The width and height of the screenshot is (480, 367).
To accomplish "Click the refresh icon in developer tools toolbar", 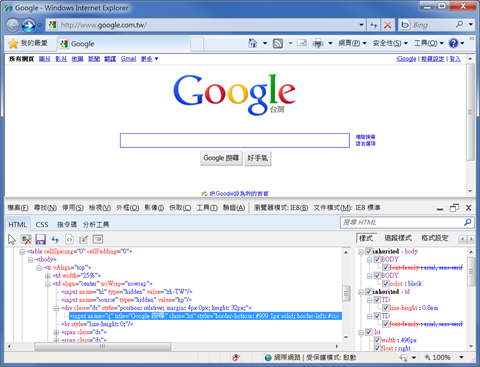I will [55, 239].
